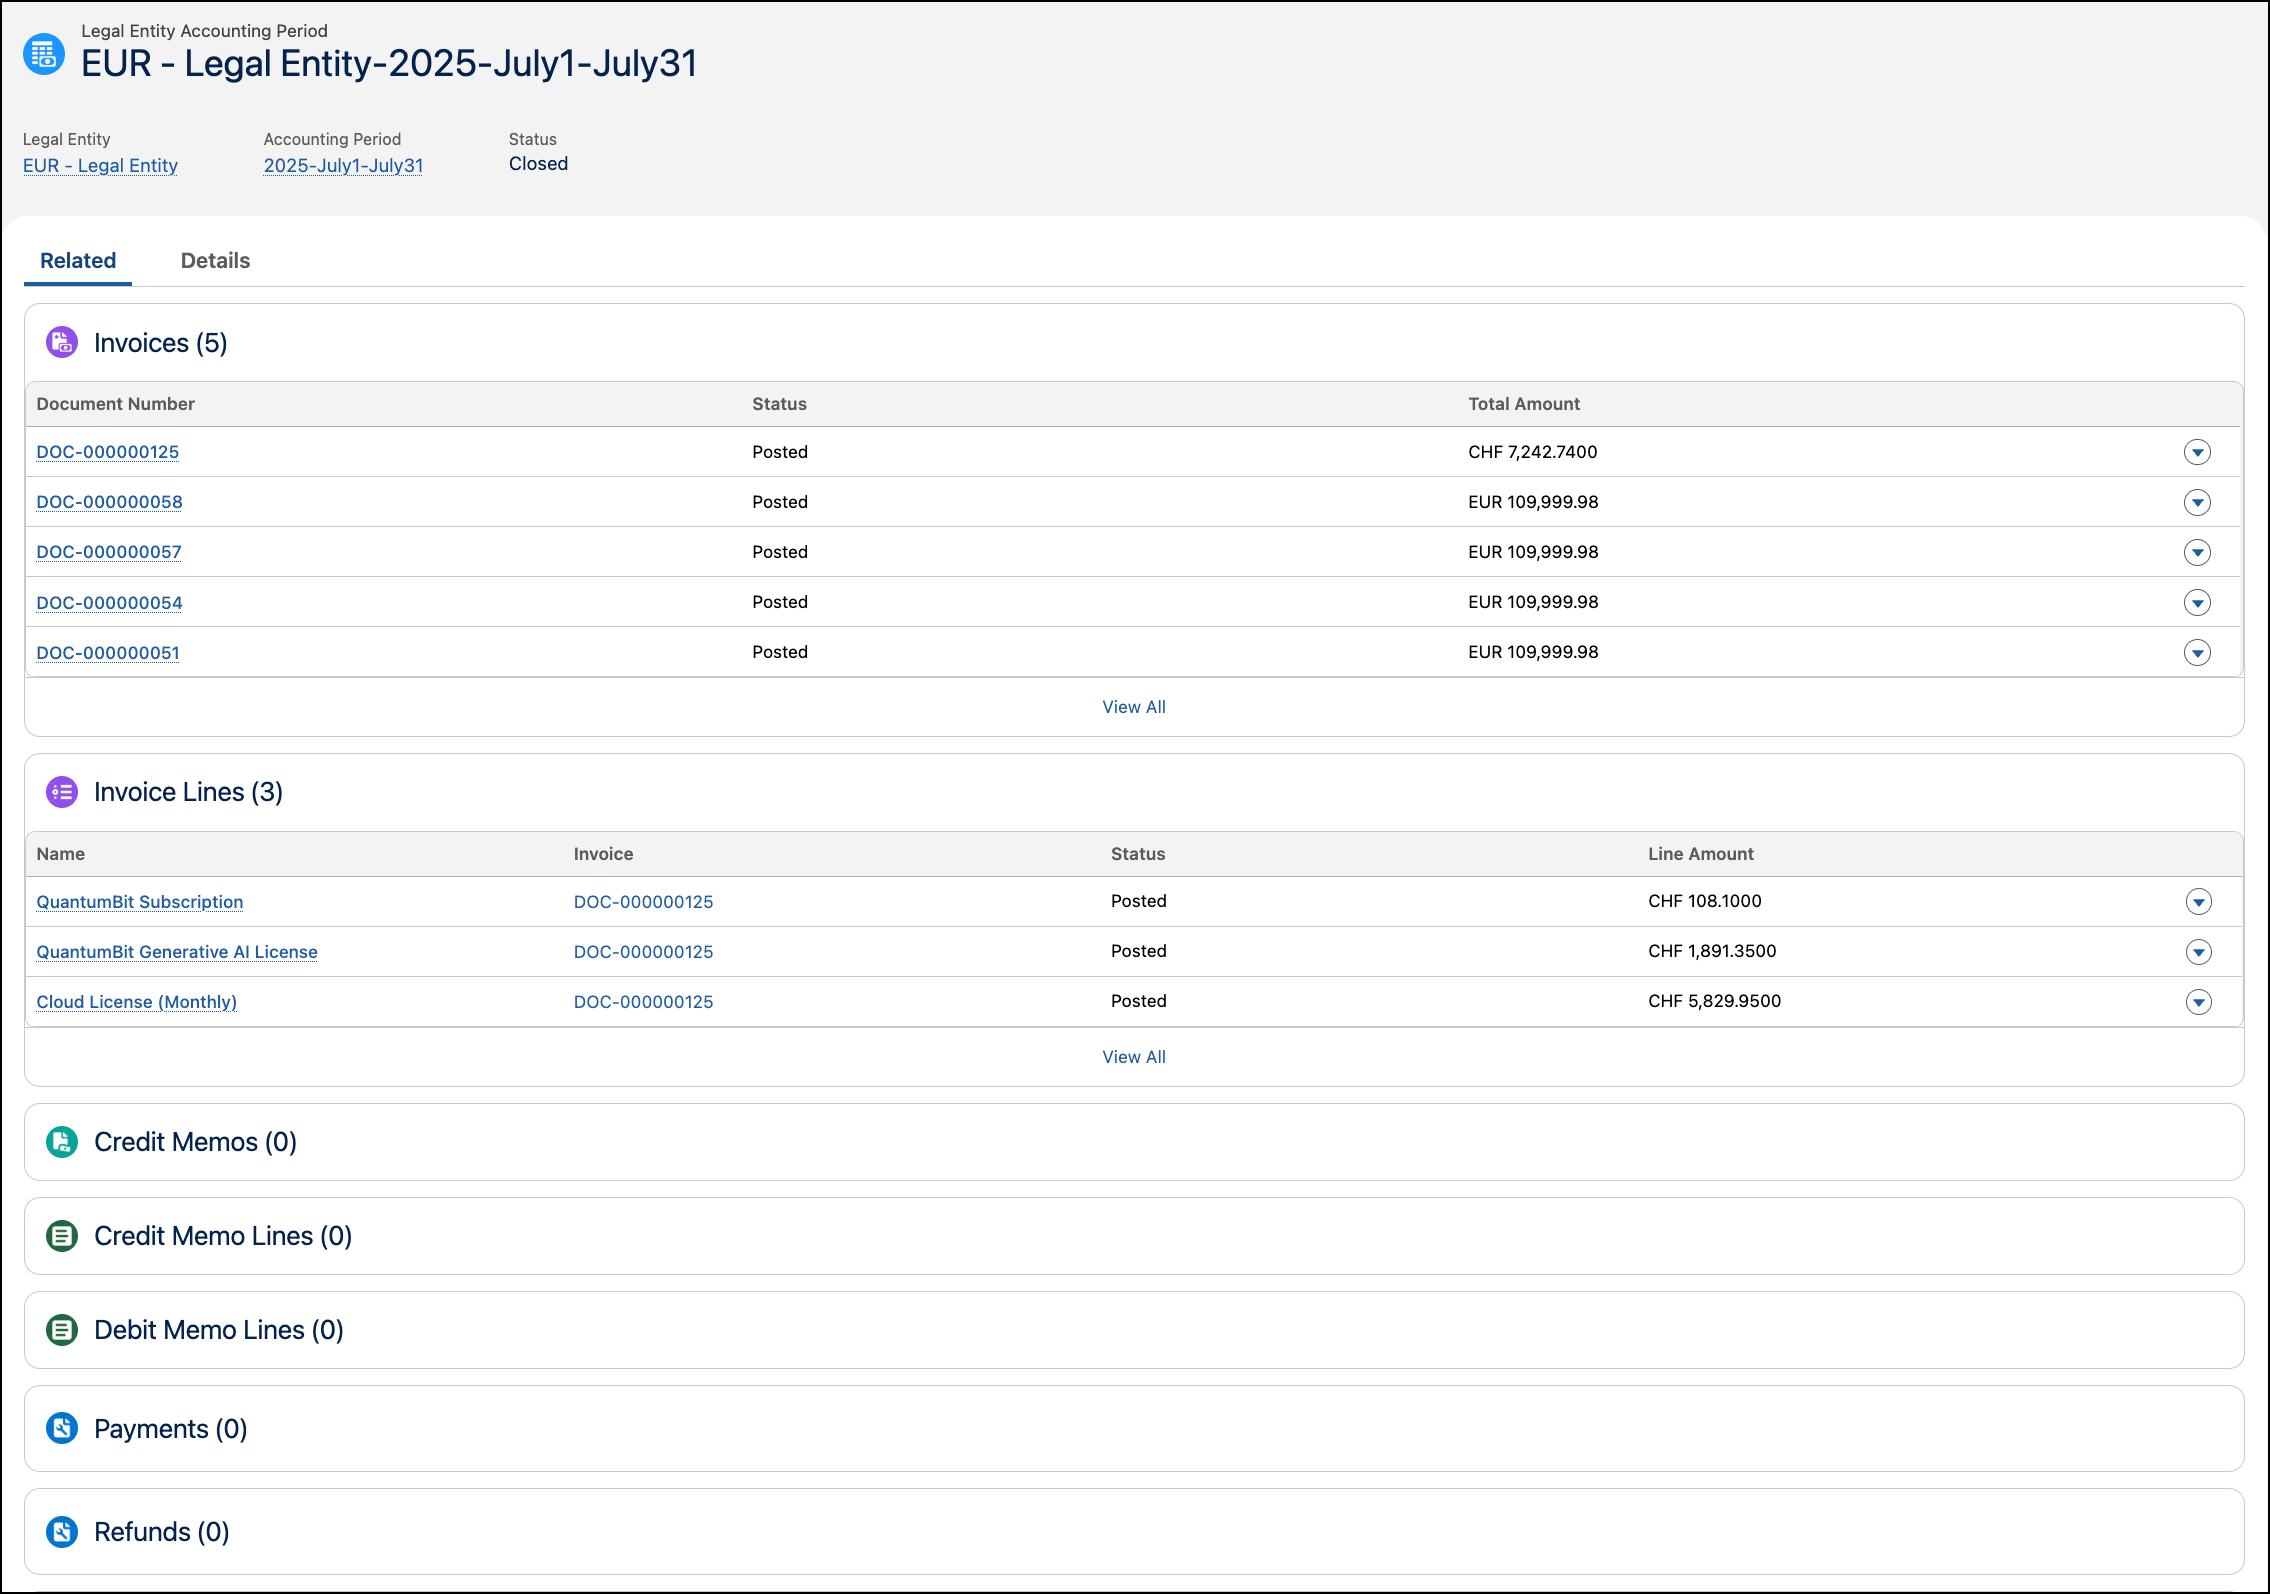Open row actions for invoice DOC-000000054

[x=2197, y=602]
